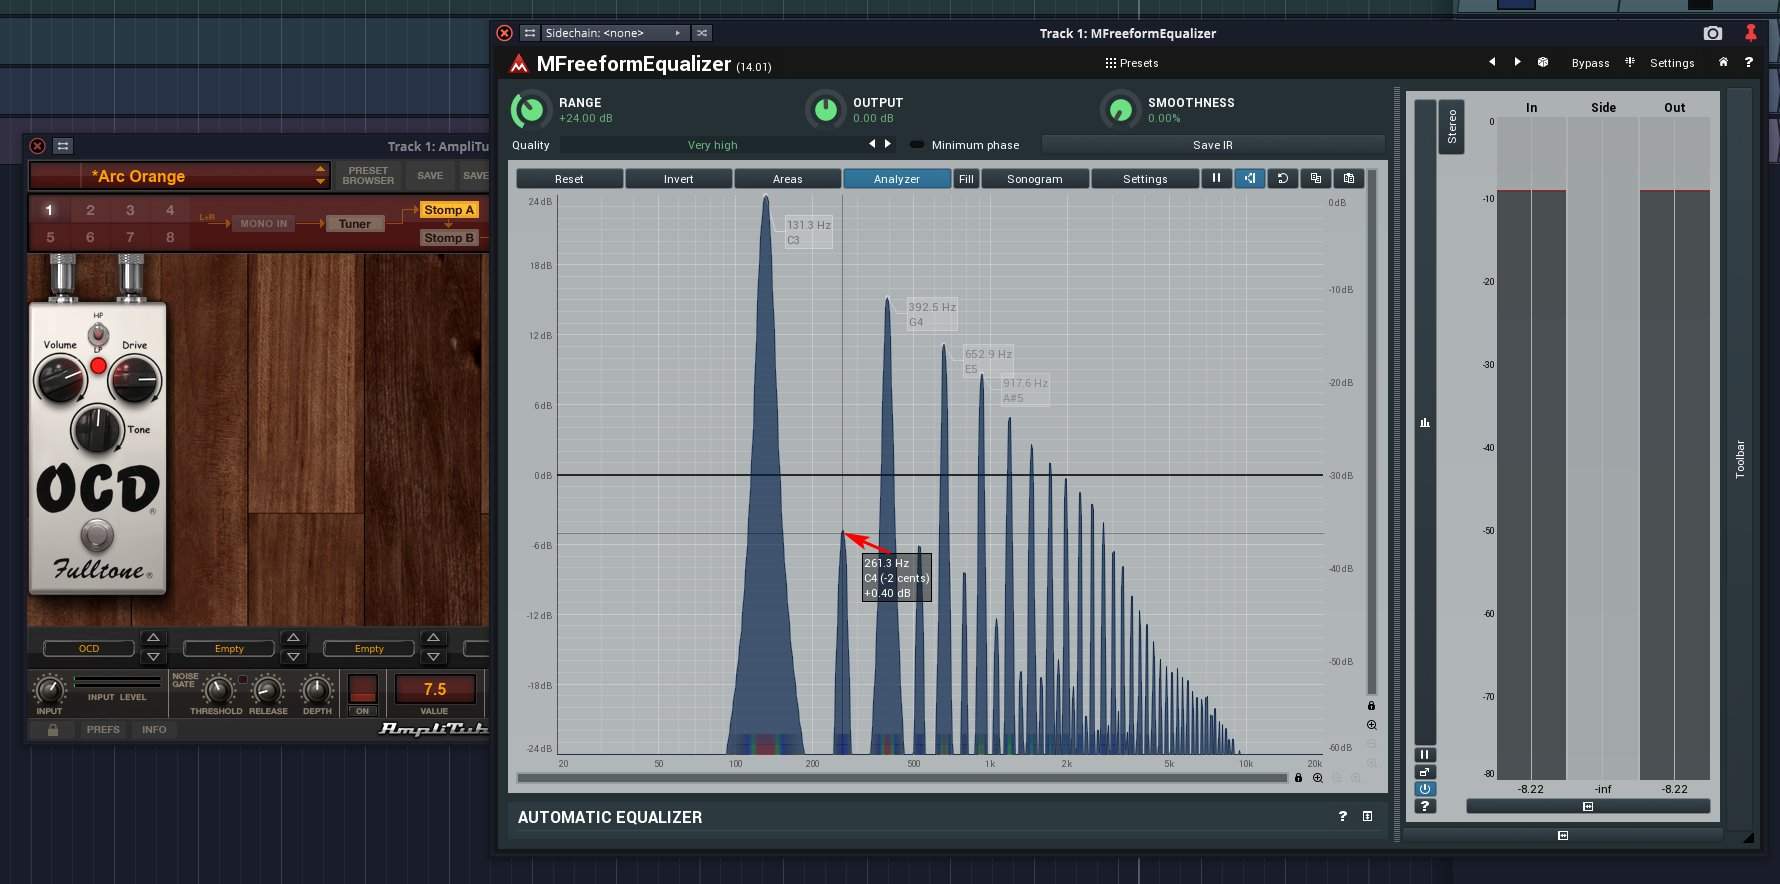Open the Presets menu

tap(1132, 63)
